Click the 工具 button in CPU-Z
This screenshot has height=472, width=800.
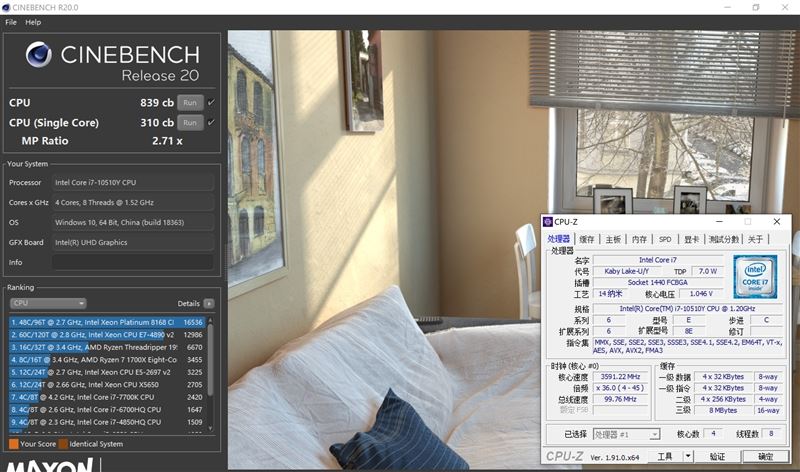(x=665, y=457)
